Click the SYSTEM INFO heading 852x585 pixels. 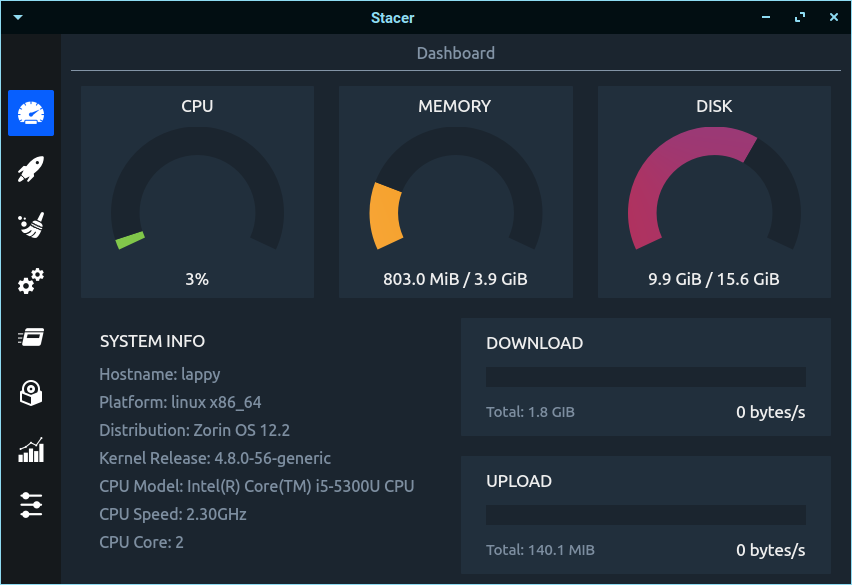point(152,341)
